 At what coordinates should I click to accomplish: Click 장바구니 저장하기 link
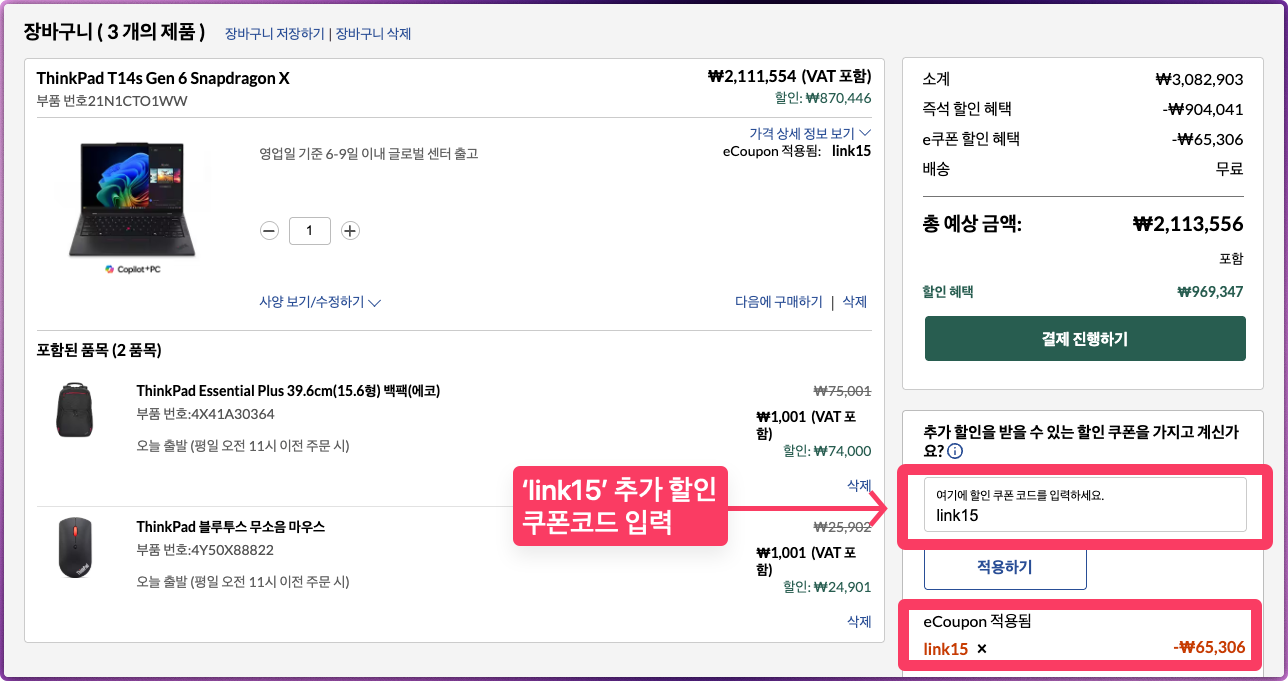pyautogui.click(x=274, y=34)
